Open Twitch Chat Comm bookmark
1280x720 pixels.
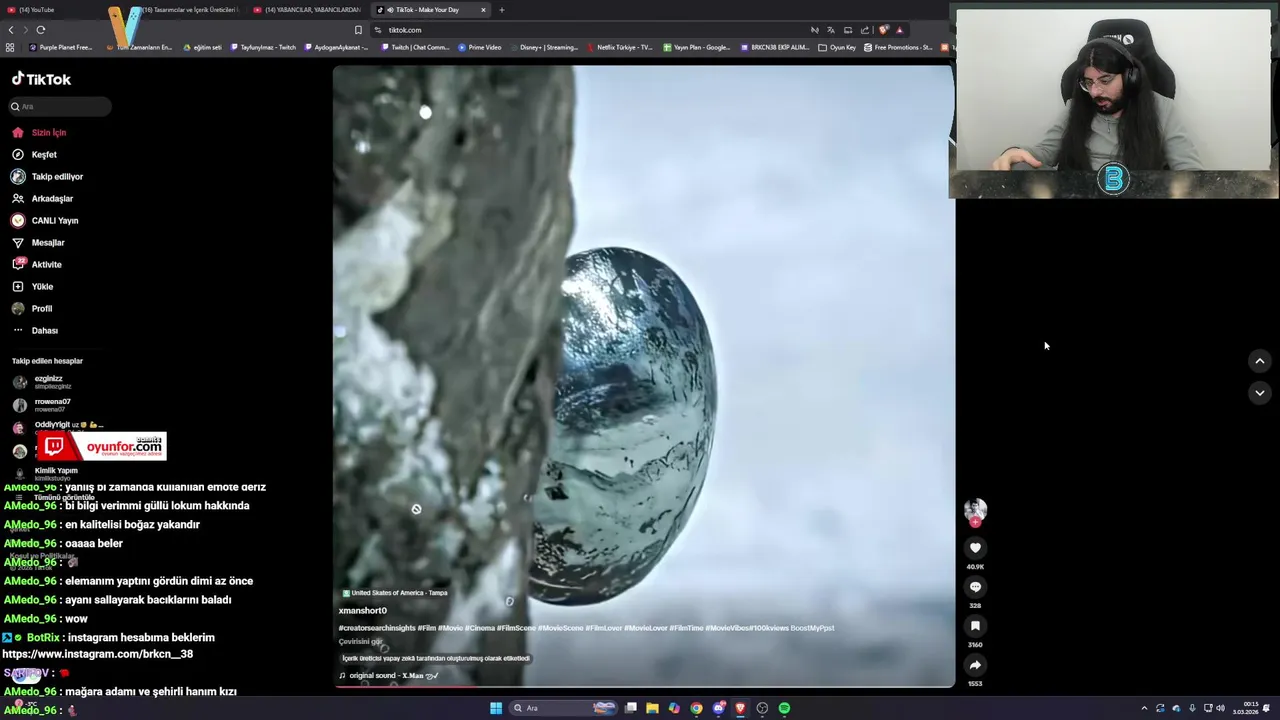[x=415, y=47]
